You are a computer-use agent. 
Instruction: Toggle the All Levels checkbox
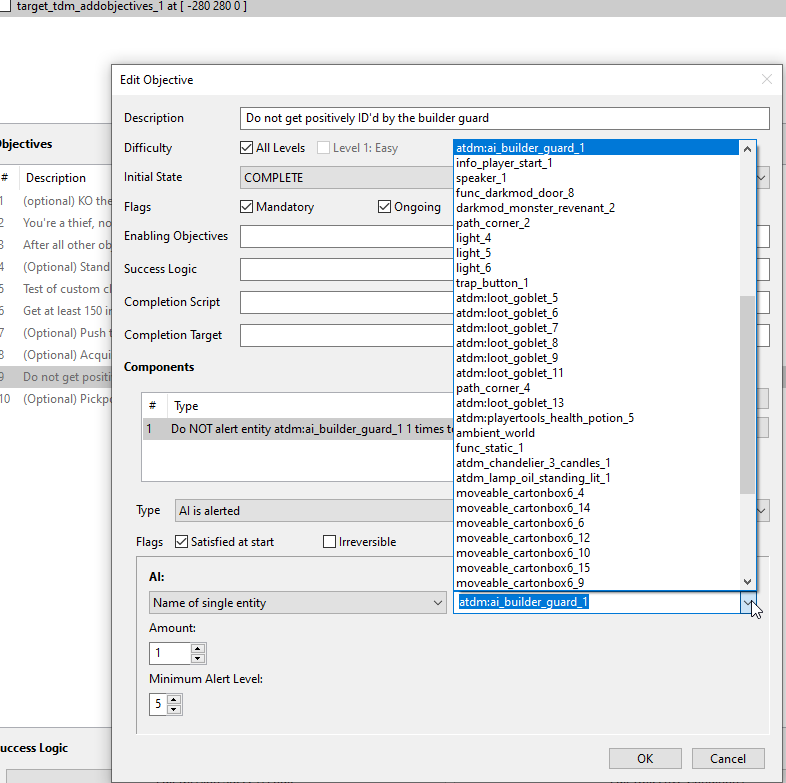point(247,148)
